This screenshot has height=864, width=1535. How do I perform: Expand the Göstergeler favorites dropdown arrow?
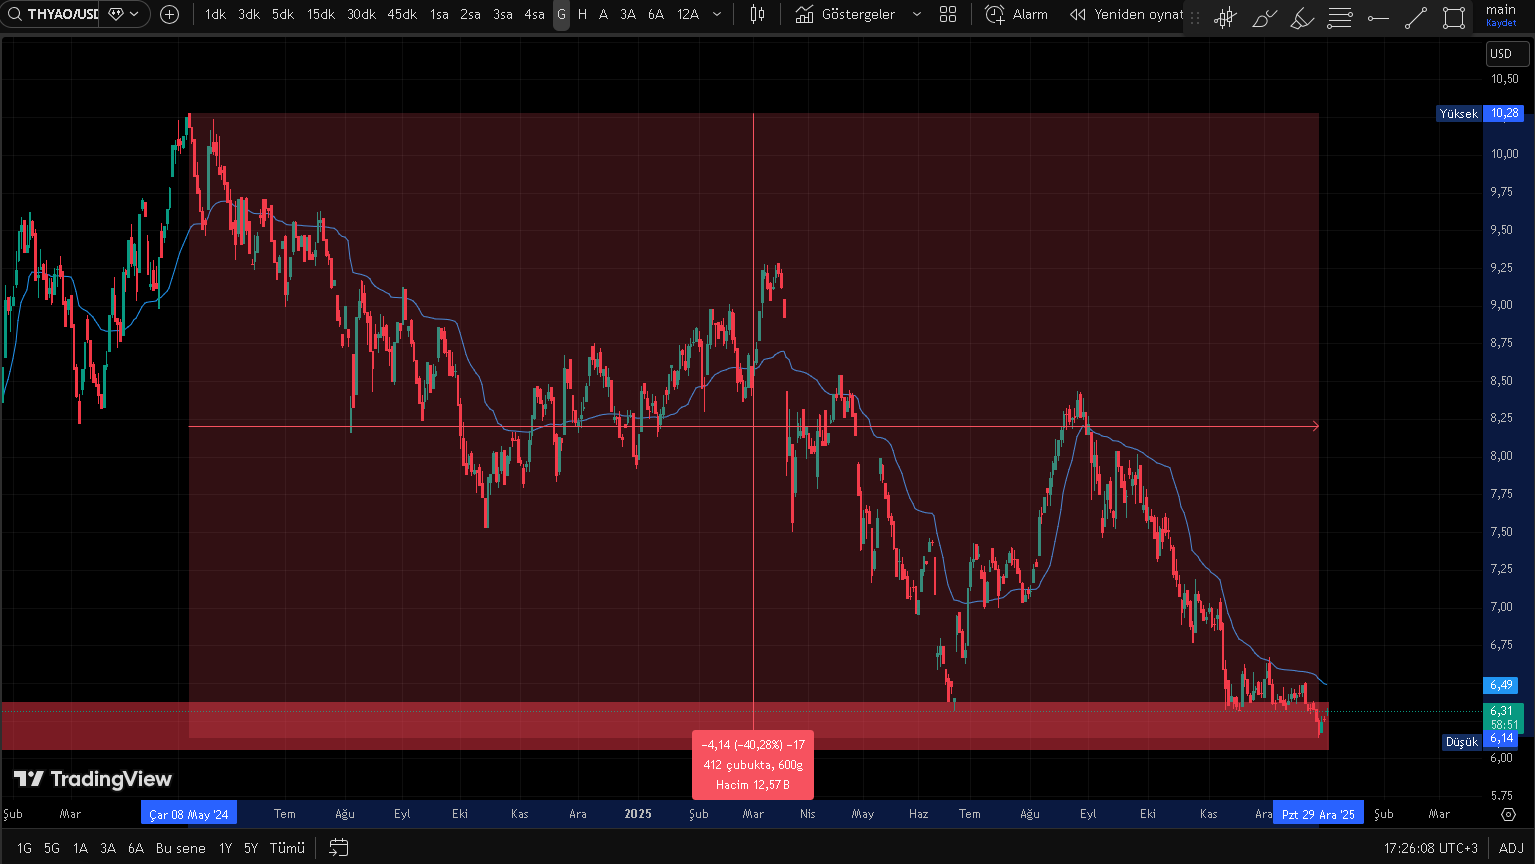917,14
